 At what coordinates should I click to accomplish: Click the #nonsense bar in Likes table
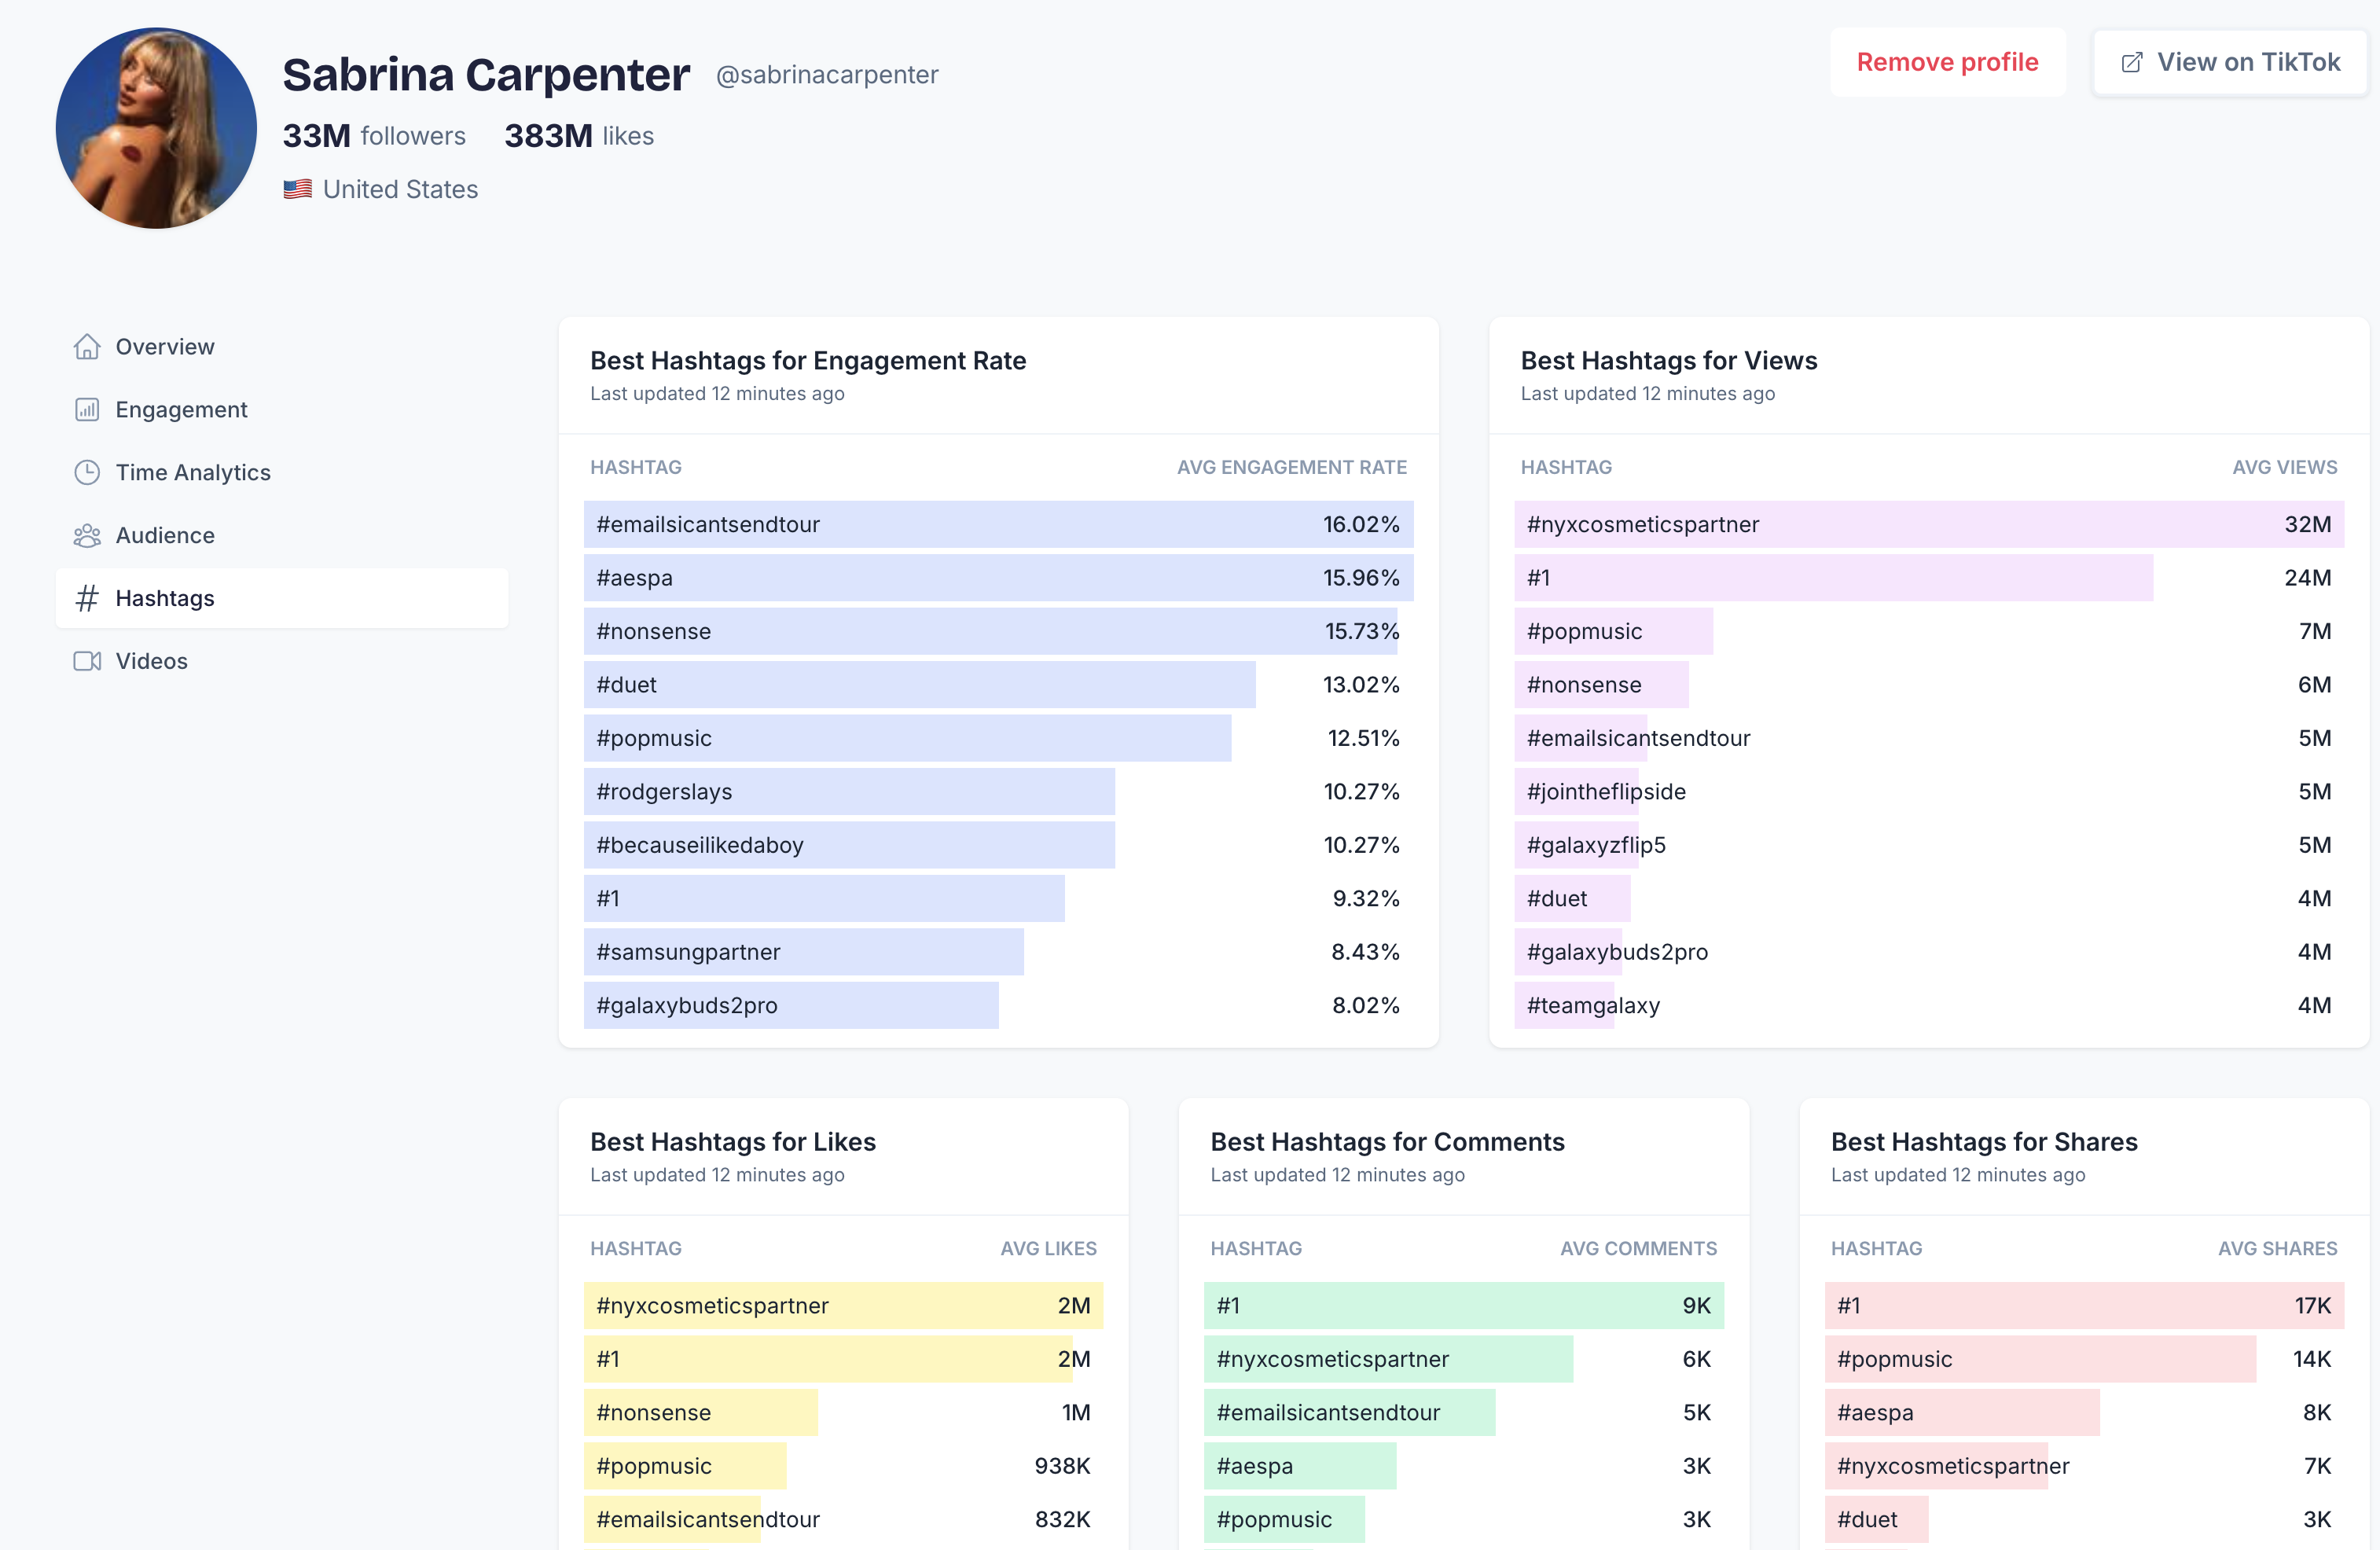pos(700,1412)
